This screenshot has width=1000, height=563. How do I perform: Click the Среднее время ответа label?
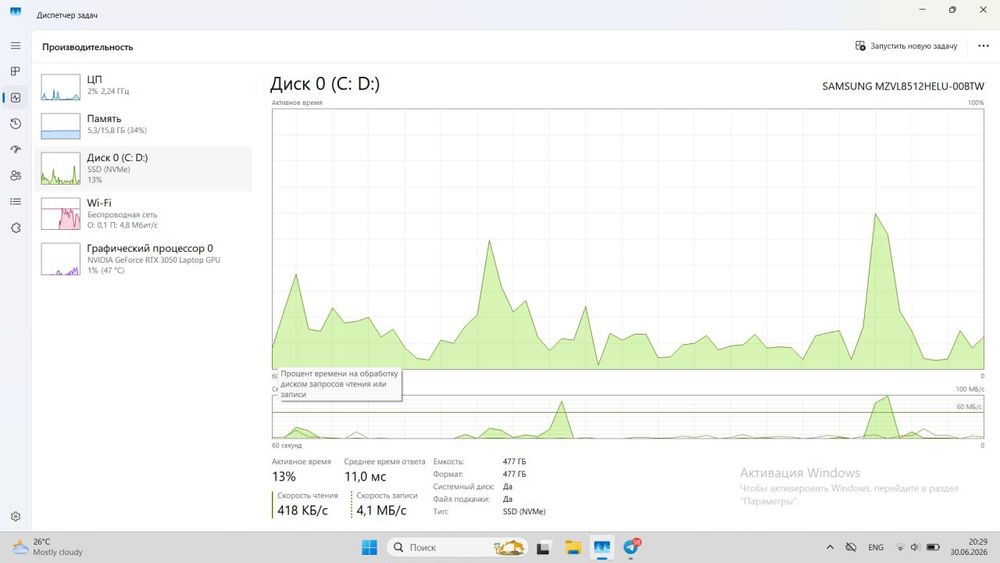coord(384,462)
